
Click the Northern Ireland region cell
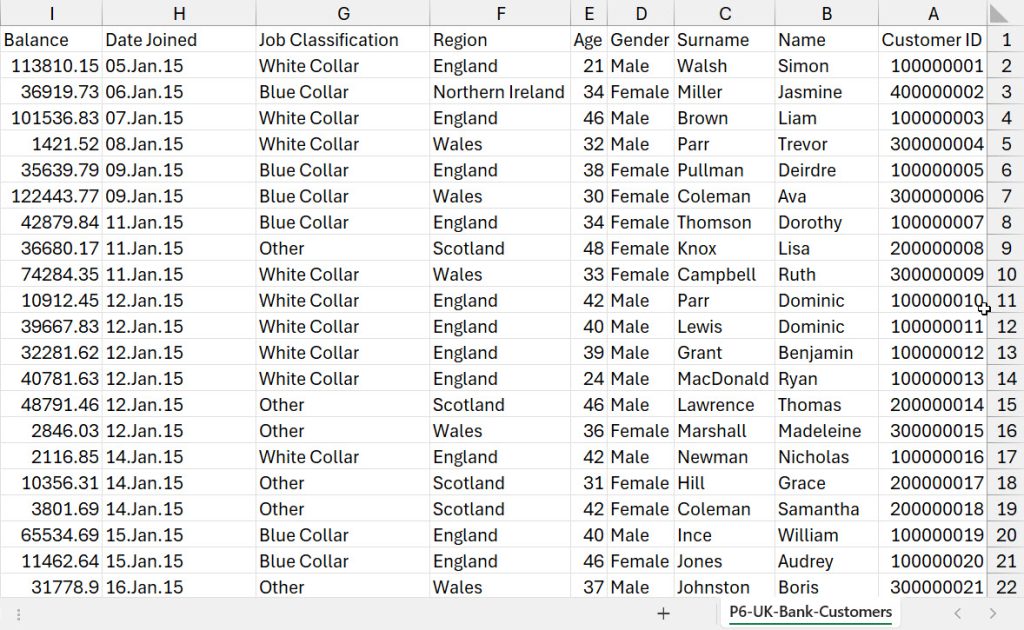point(499,92)
